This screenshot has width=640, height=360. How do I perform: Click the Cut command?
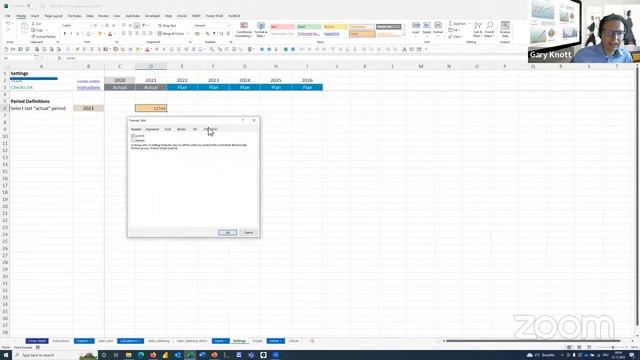pos(37,24)
